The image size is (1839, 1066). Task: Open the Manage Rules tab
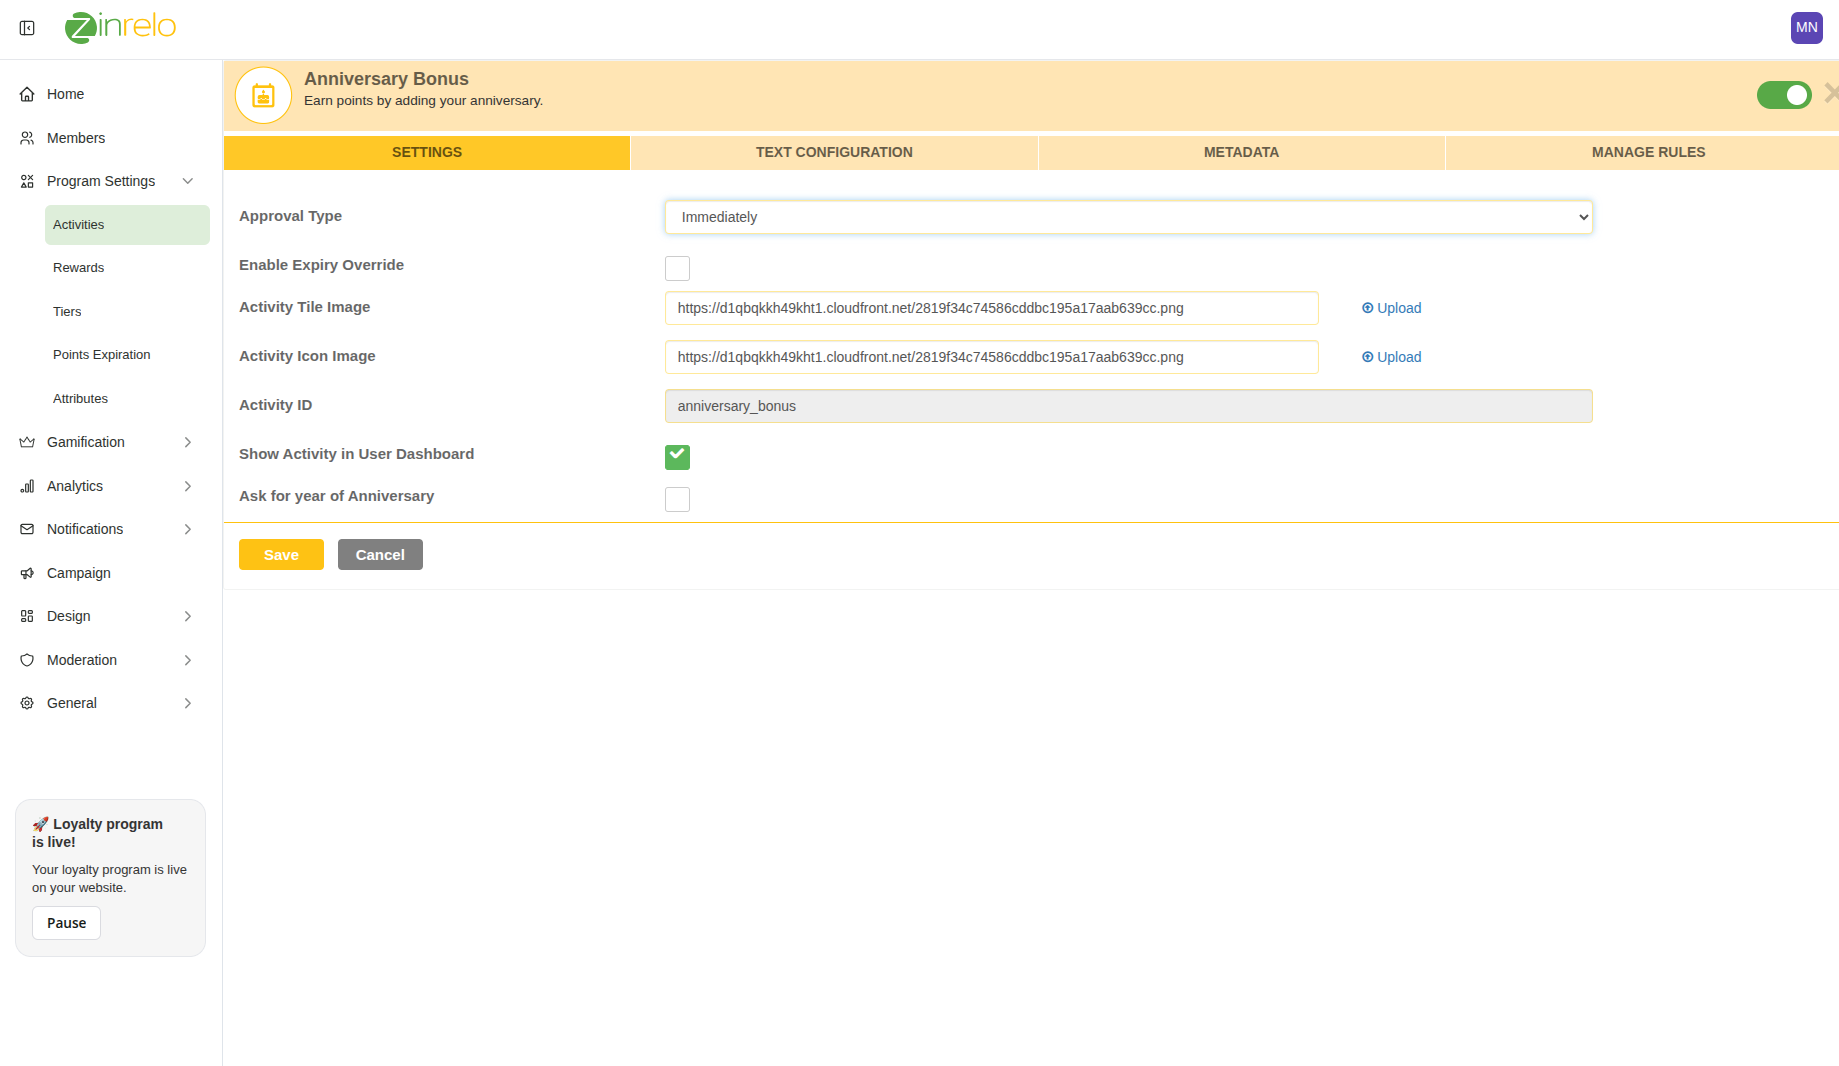click(1648, 152)
